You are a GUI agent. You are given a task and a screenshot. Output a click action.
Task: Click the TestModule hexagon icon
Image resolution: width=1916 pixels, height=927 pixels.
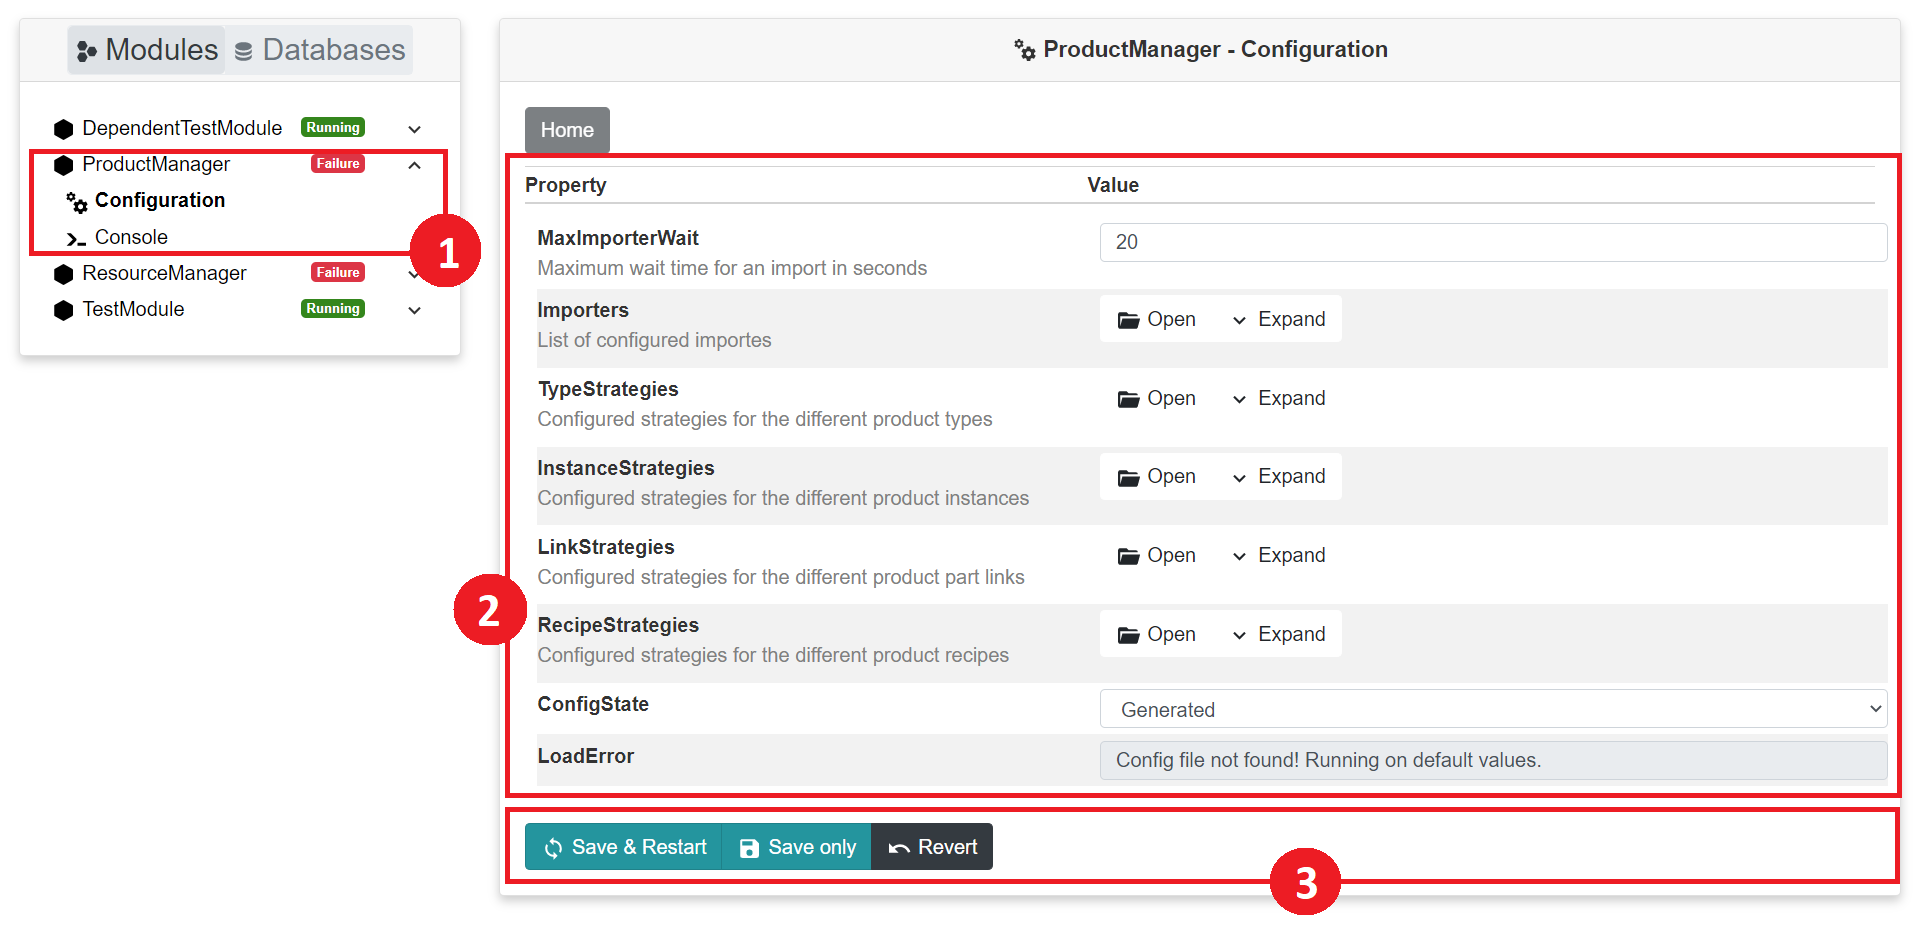[x=64, y=310]
